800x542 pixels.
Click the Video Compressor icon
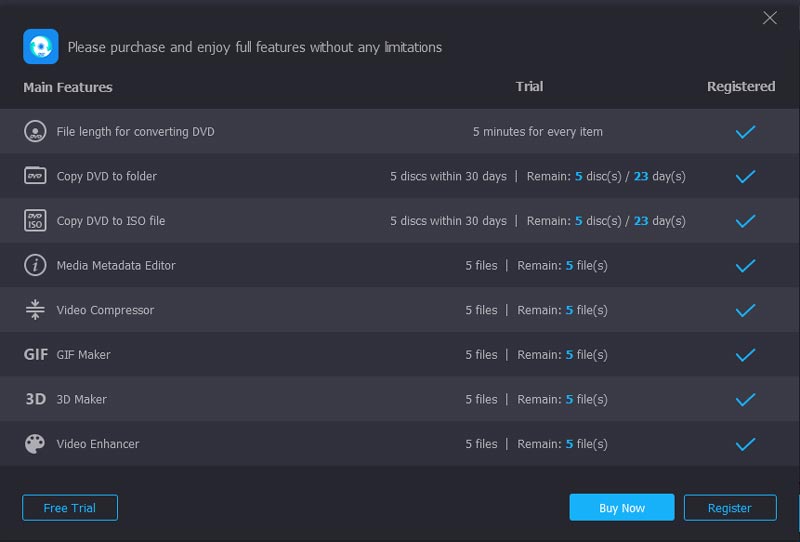pos(35,310)
